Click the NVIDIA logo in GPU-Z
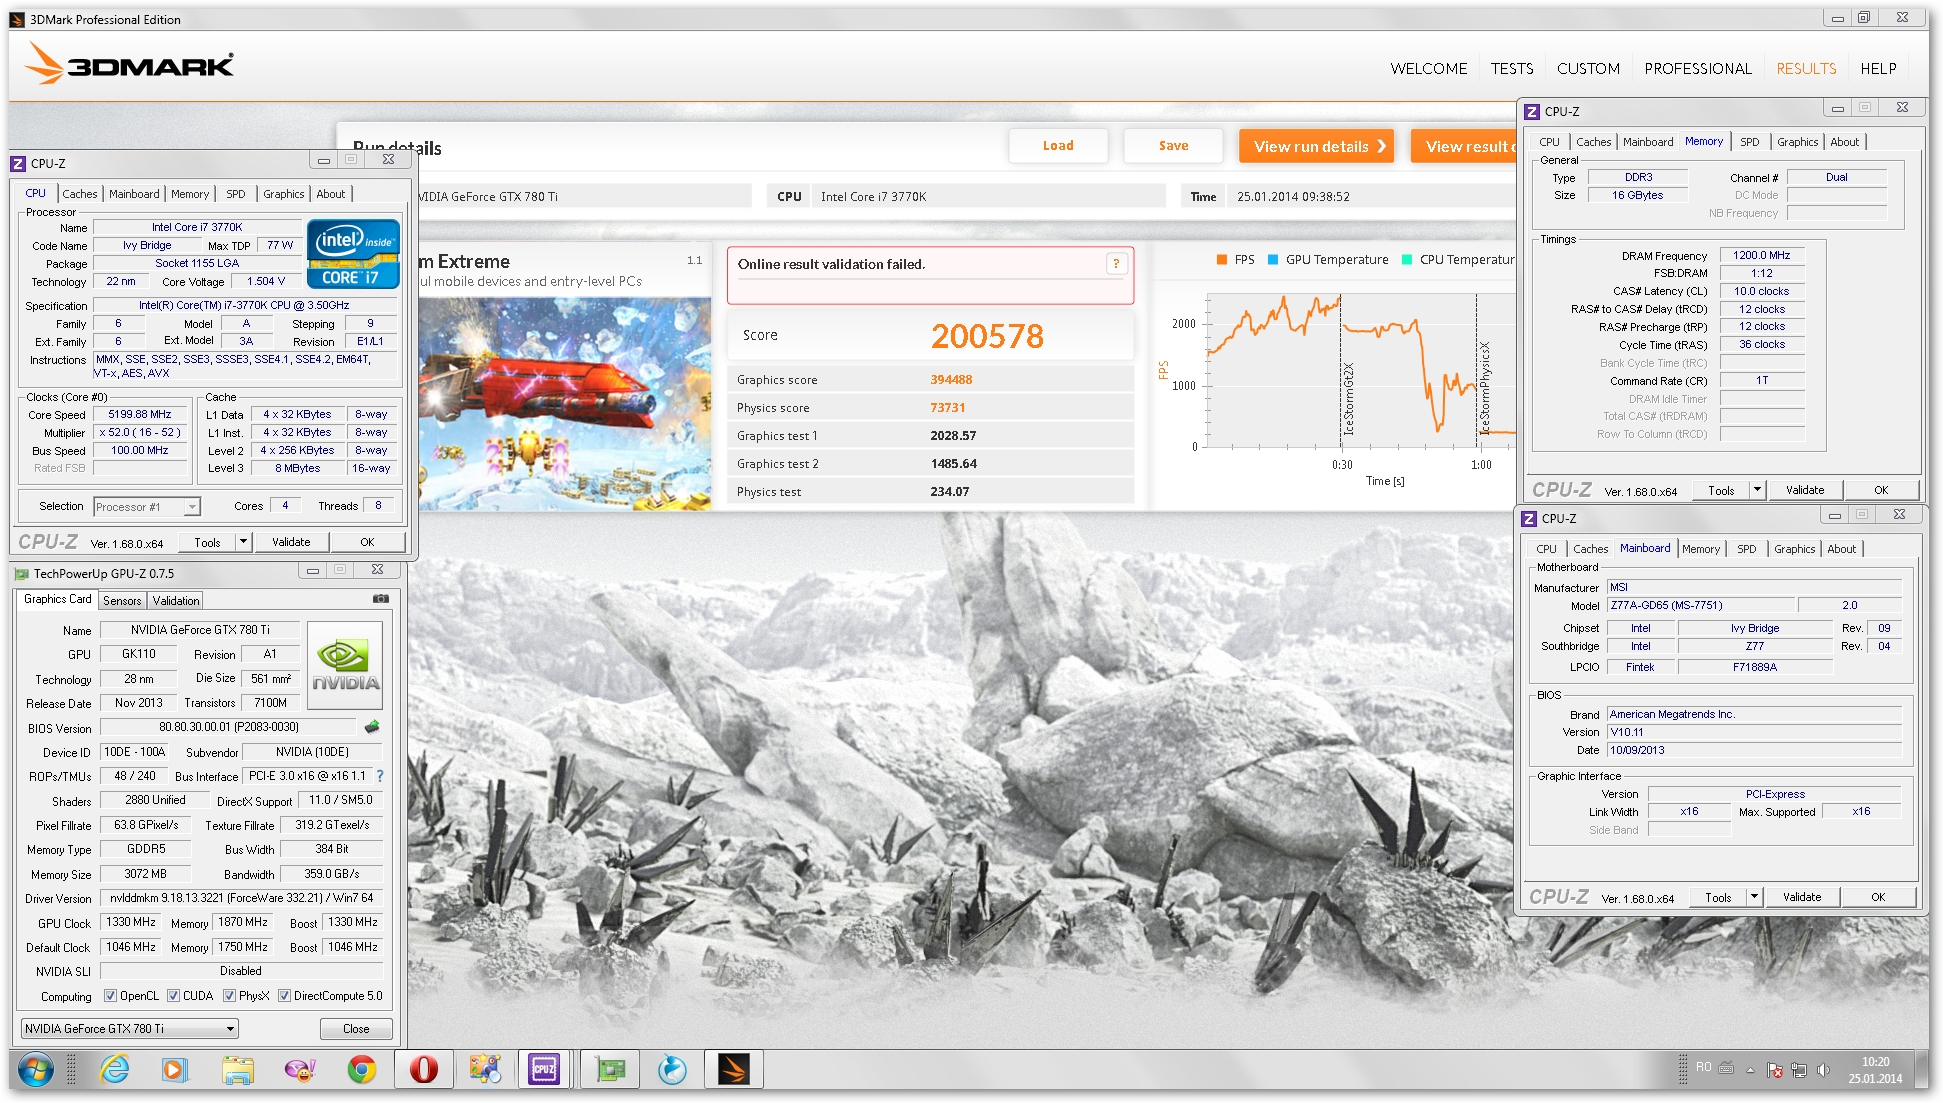Screen dimensions: 1943x1103 (x=345, y=664)
